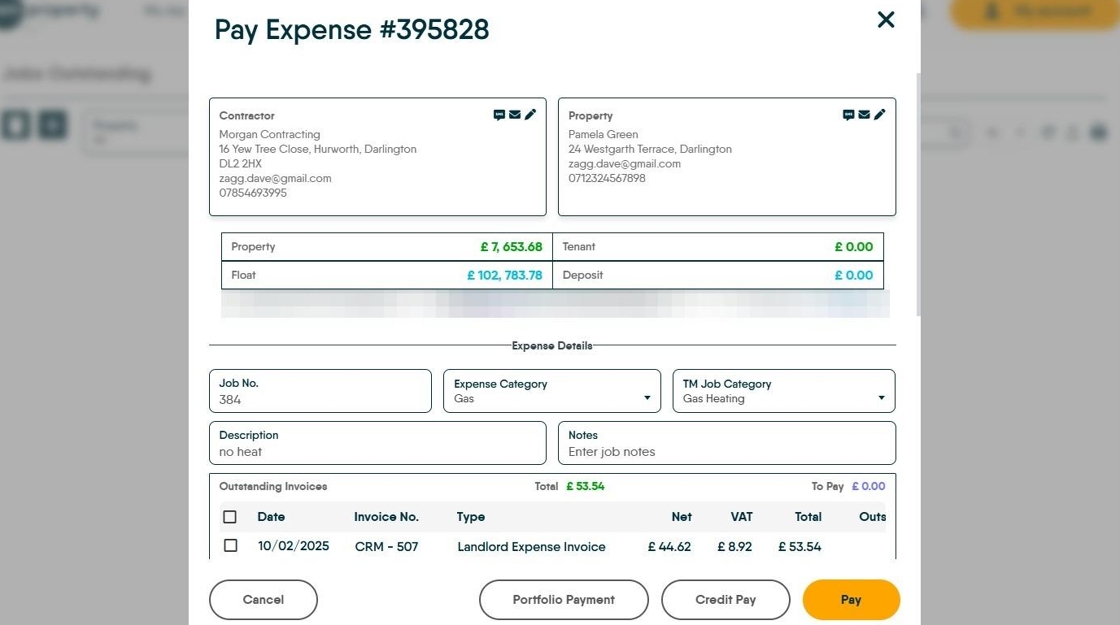Close the Pay Expense dialog
Viewport: 1120px width, 625px height.
pyautogui.click(x=885, y=20)
